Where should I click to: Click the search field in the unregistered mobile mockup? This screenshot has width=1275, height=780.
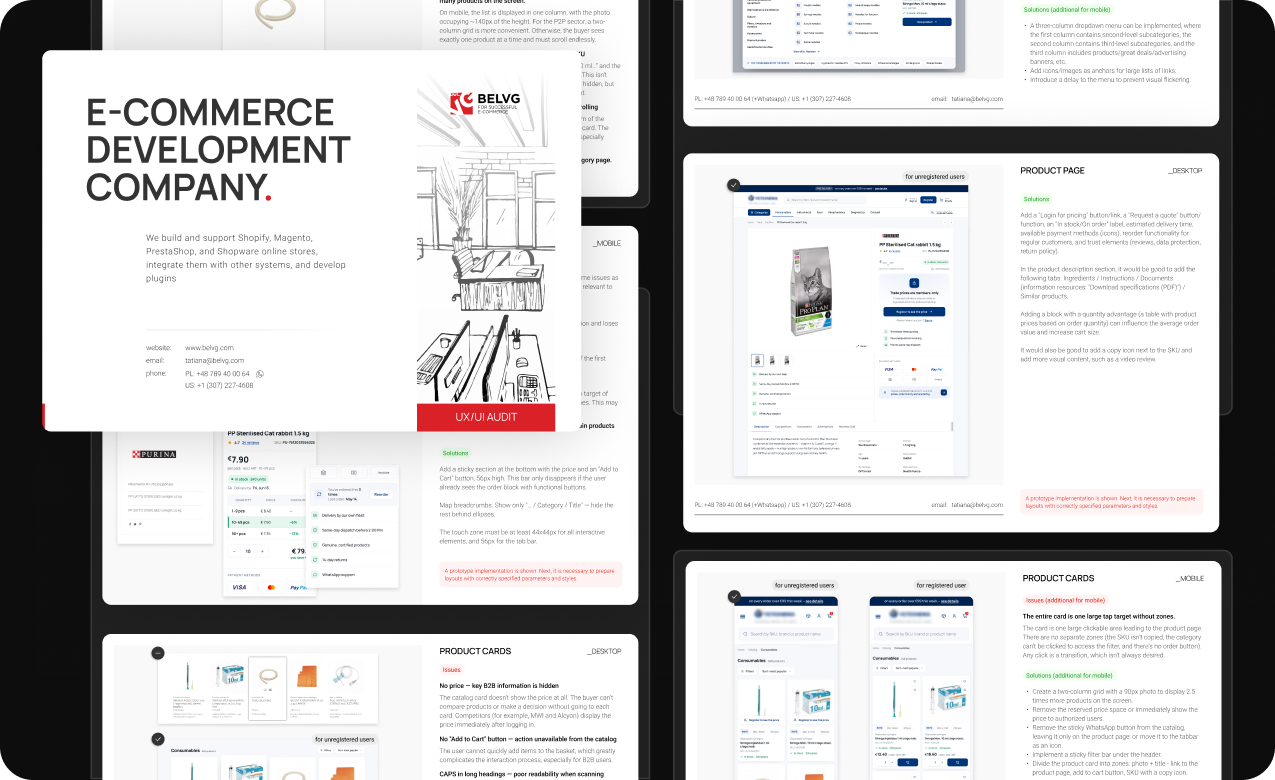[786, 634]
